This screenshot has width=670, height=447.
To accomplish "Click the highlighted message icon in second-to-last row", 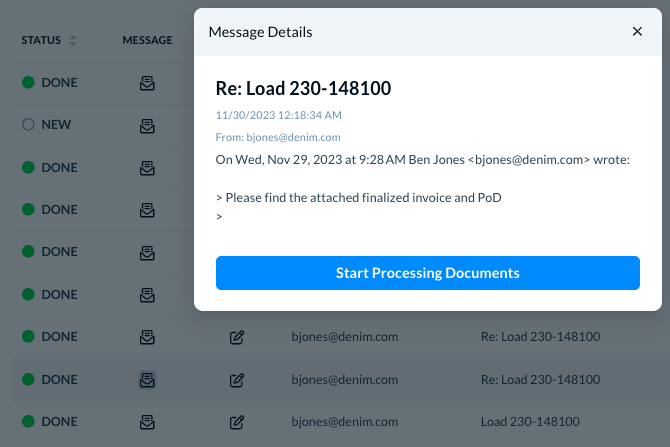I will pyautogui.click(x=147, y=380).
